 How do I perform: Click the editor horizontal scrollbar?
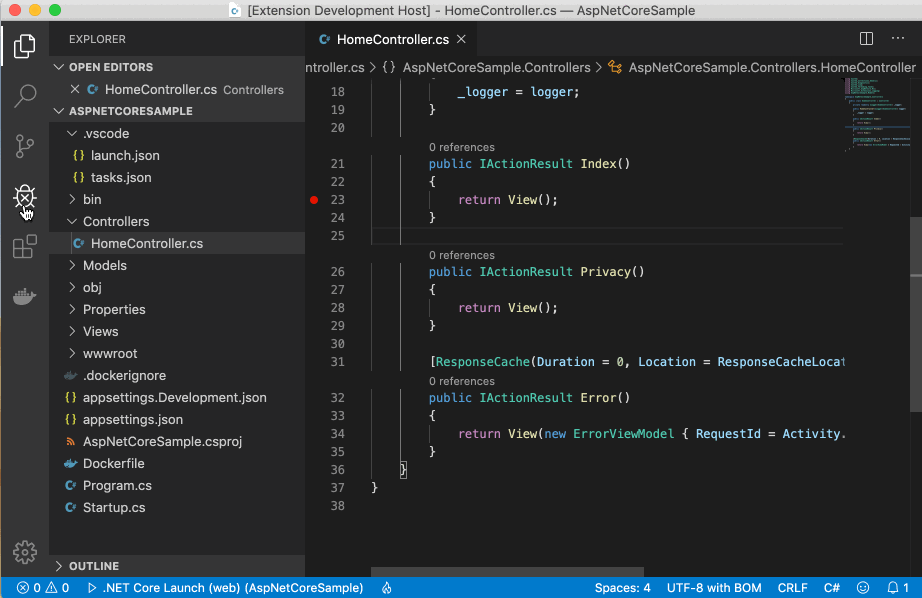click(x=507, y=572)
